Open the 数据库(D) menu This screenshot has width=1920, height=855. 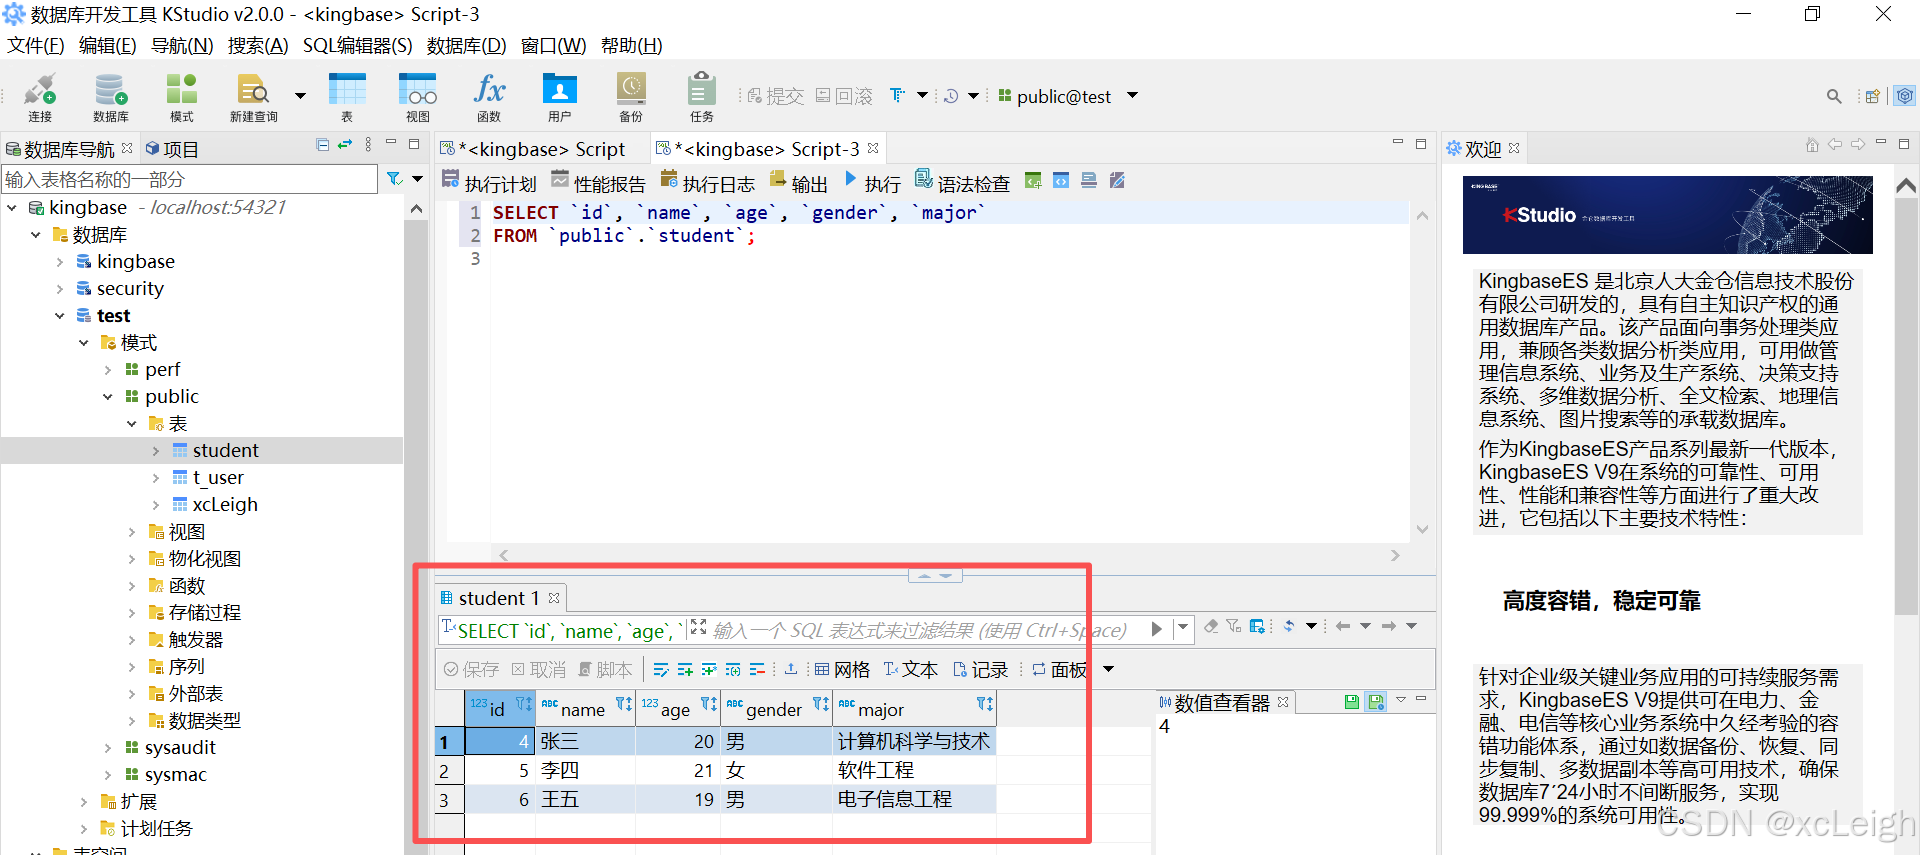click(x=466, y=45)
